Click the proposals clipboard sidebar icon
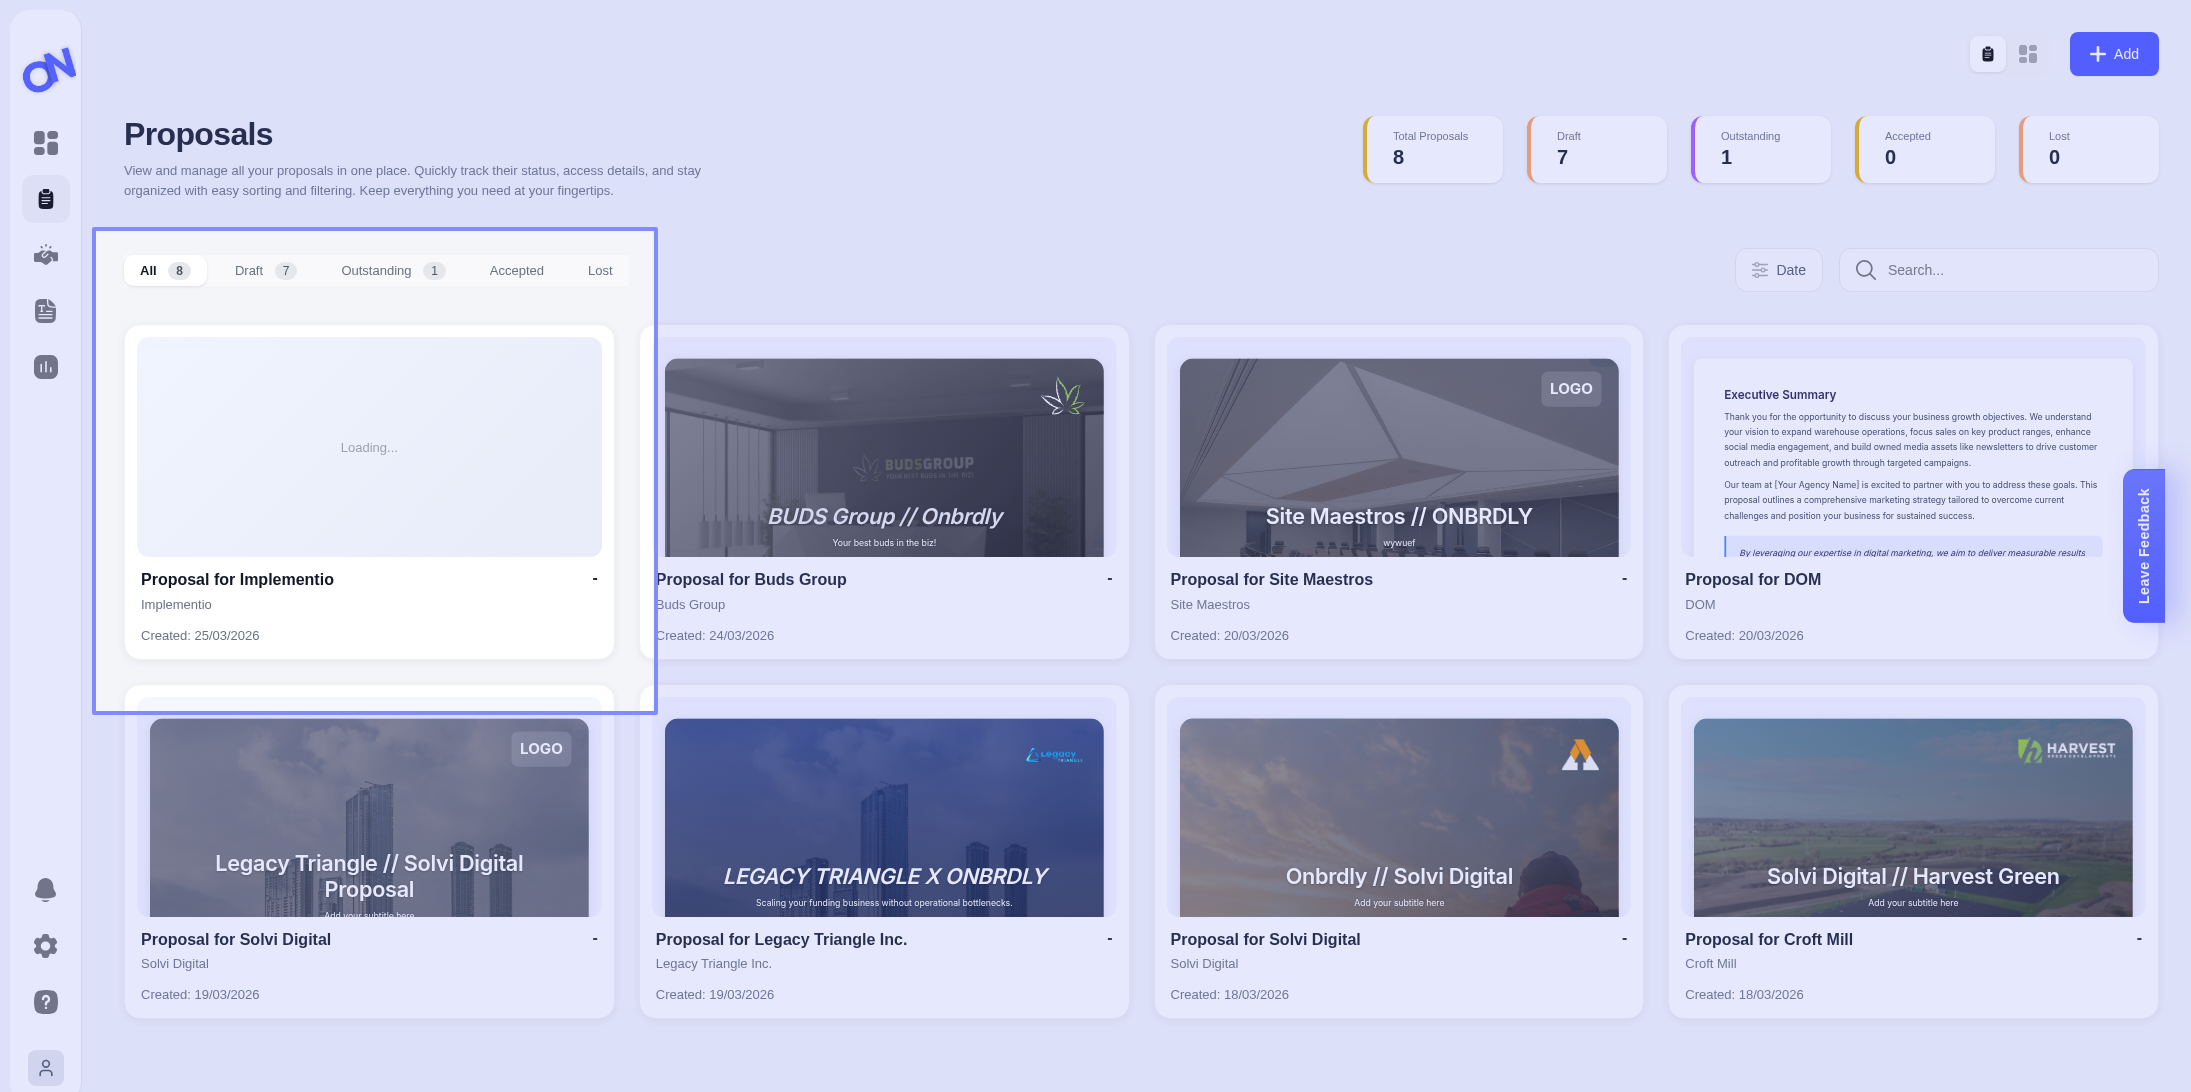 pos(46,199)
